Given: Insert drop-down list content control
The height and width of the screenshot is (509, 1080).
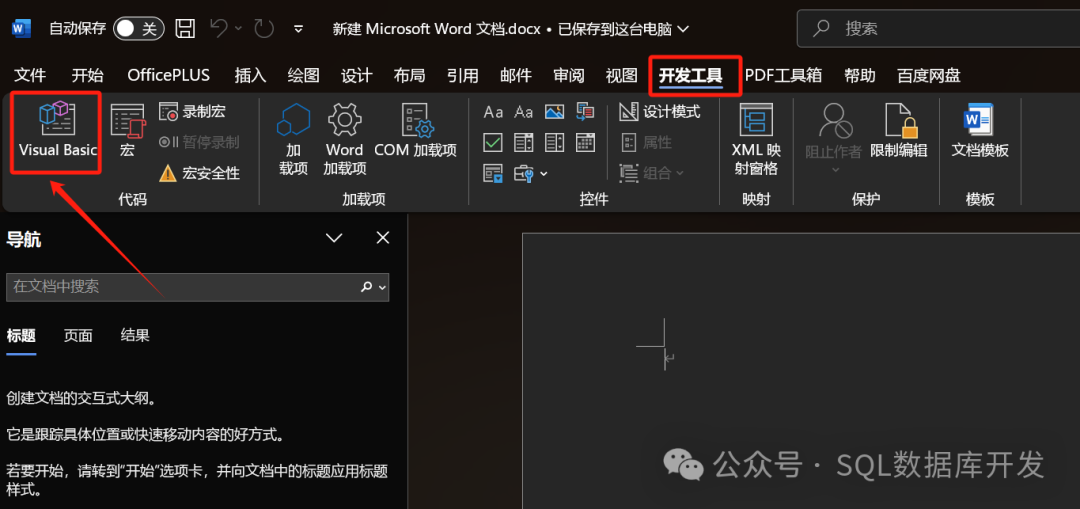Looking at the screenshot, I should pos(554,143).
